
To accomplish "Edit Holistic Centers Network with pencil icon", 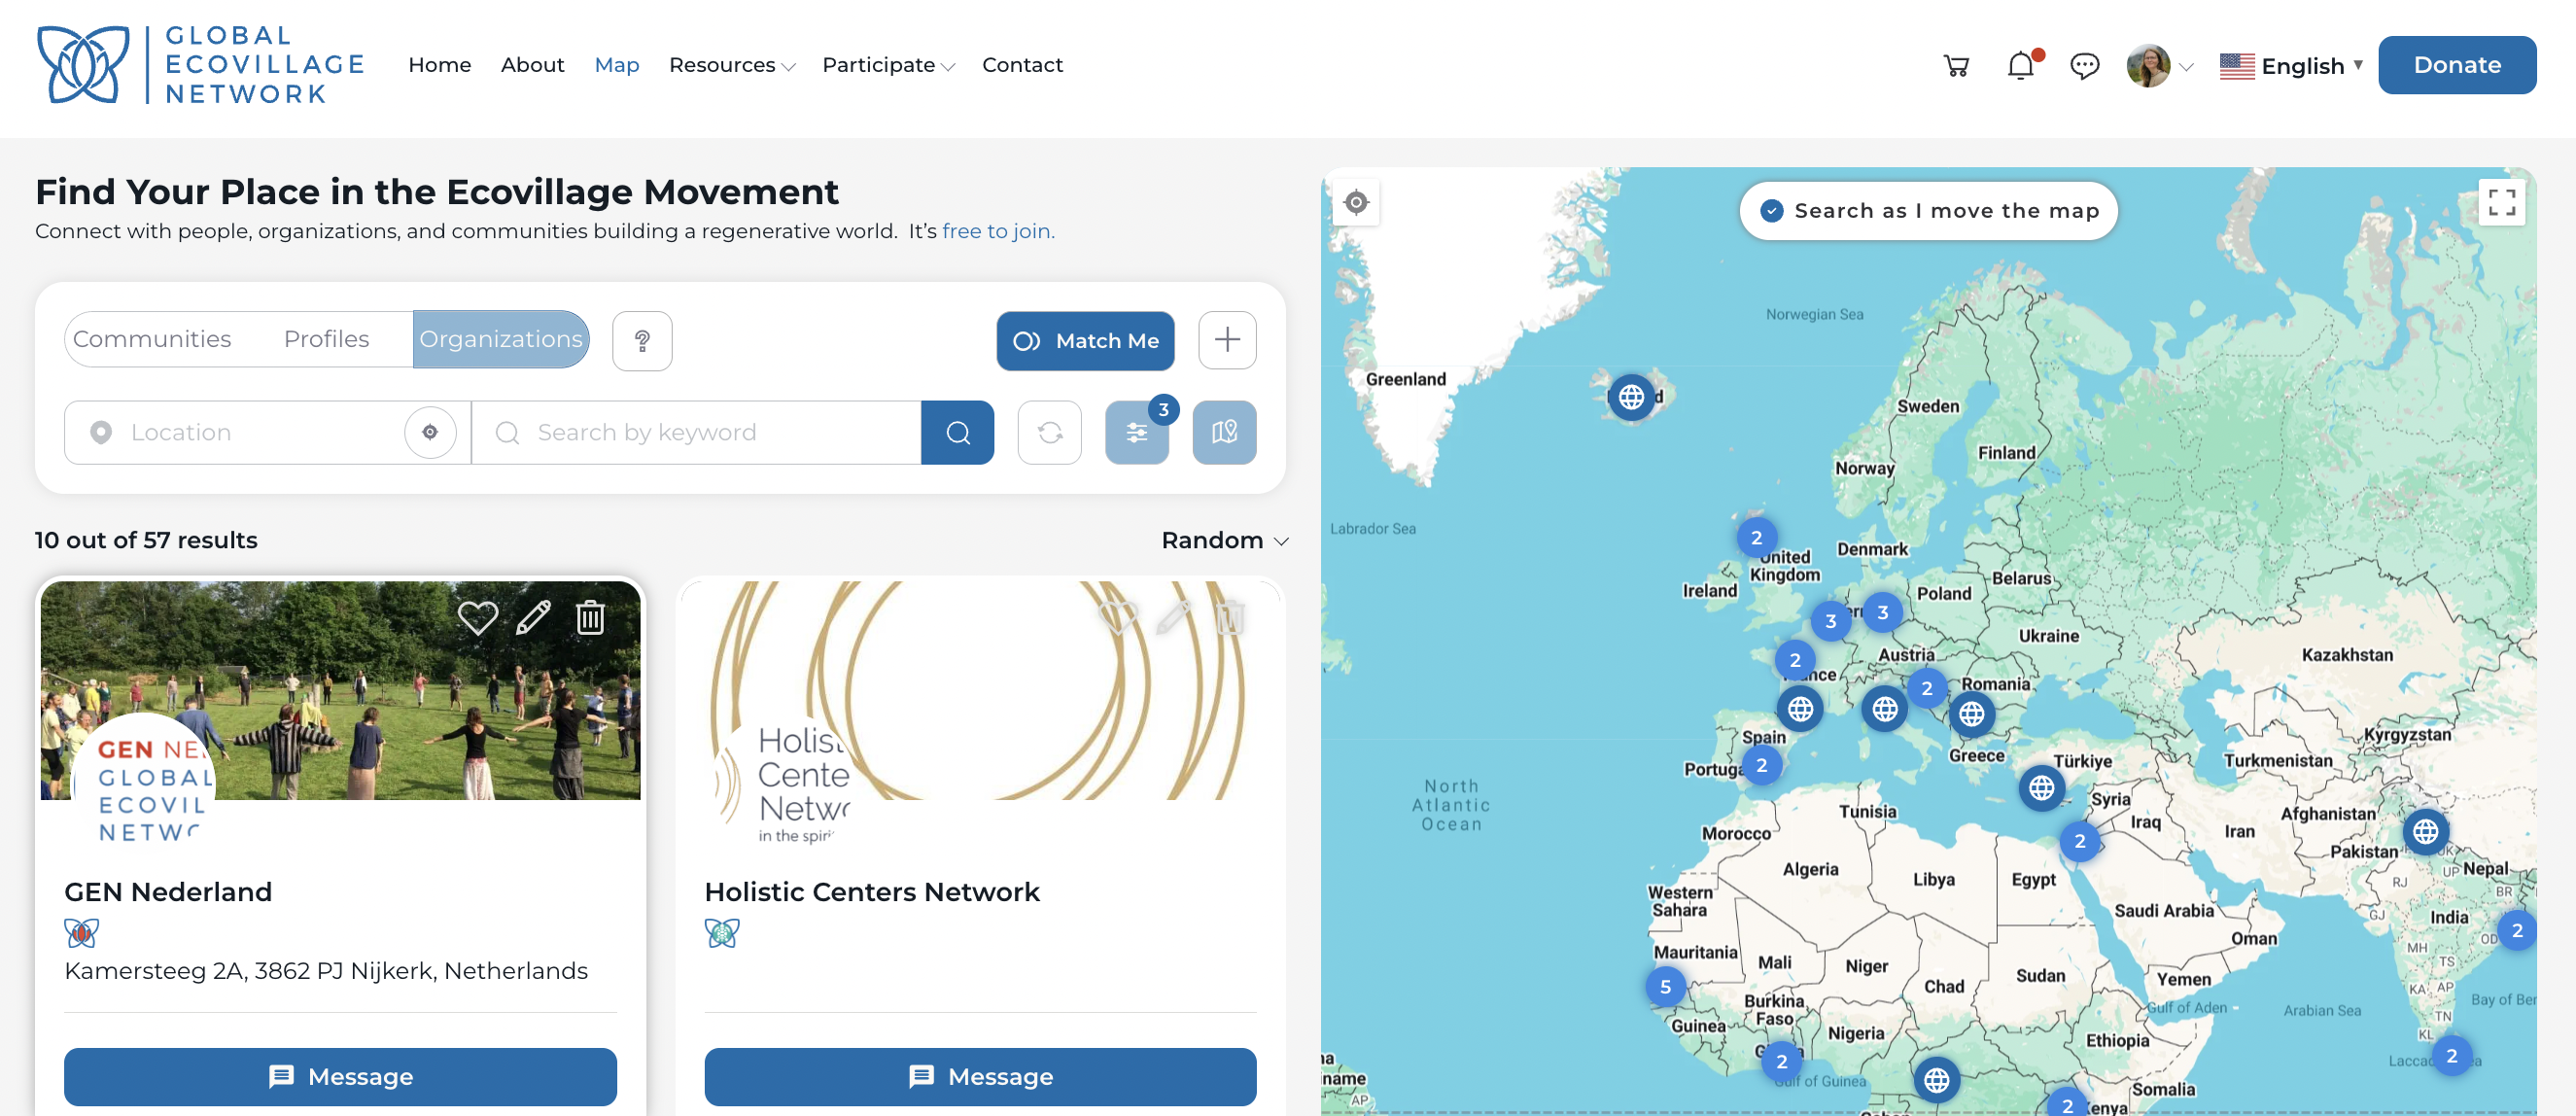I will point(1174,617).
